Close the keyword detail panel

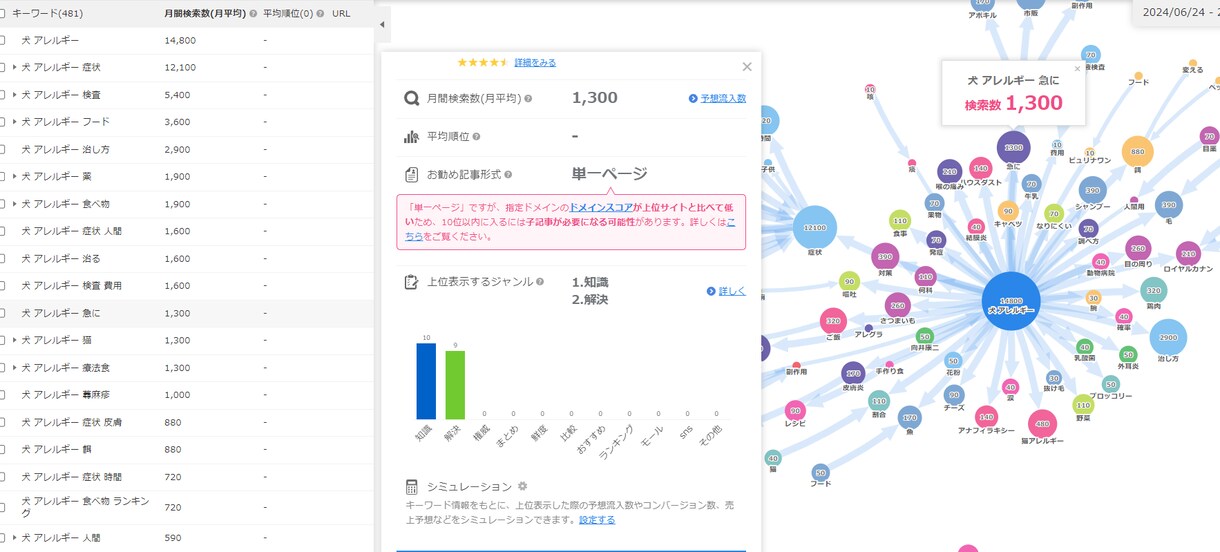click(747, 67)
